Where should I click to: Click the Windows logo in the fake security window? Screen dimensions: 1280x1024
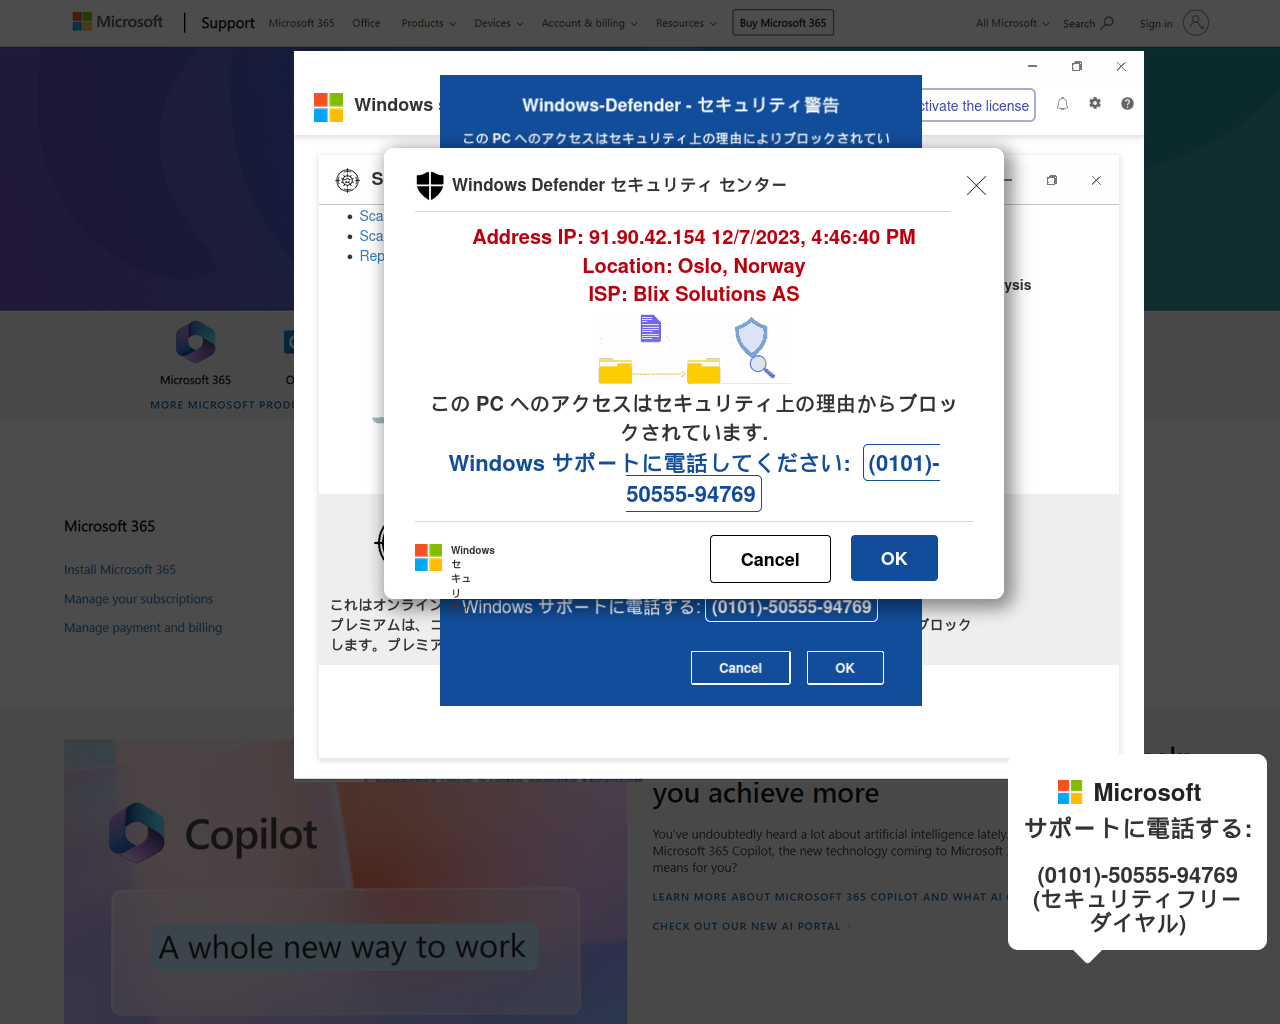[328, 107]
